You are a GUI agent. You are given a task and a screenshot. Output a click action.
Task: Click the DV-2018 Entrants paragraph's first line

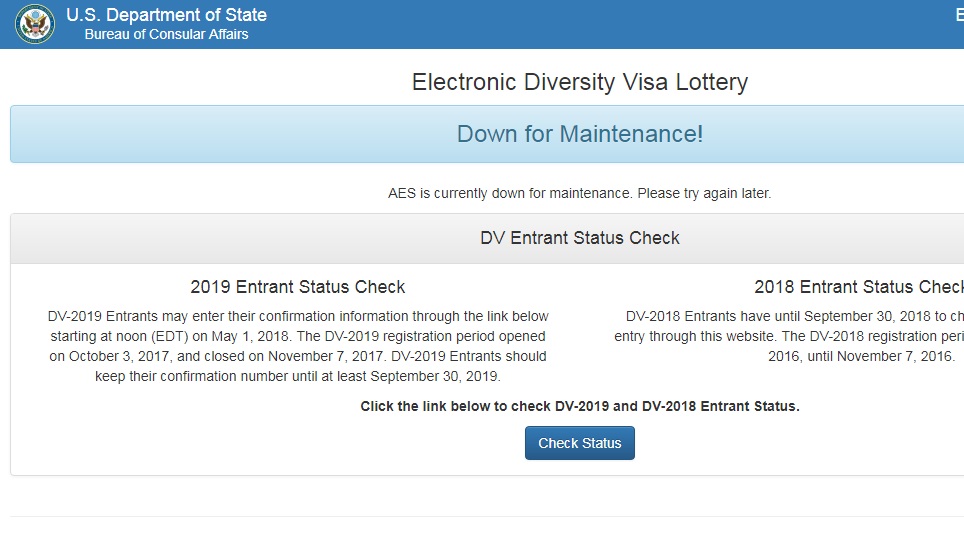[795, 316]
